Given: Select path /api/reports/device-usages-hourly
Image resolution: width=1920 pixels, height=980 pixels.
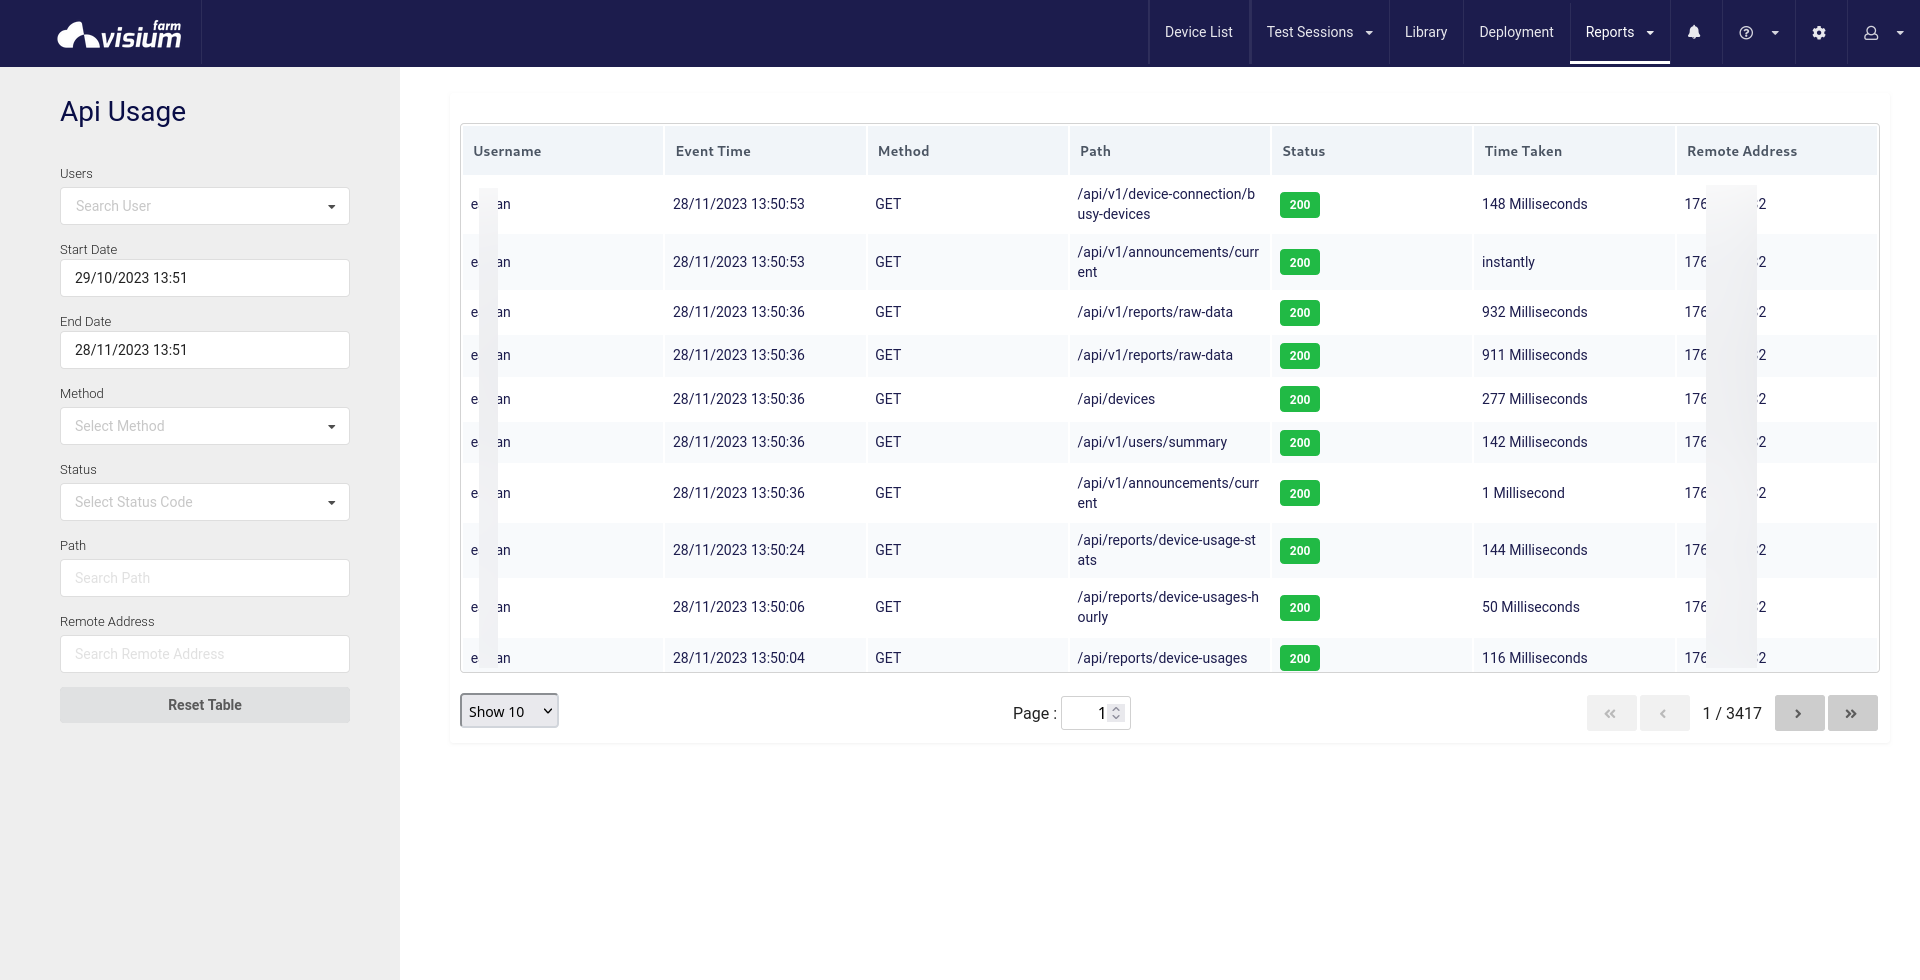Looking at the screenshot, I should 1168,607.
